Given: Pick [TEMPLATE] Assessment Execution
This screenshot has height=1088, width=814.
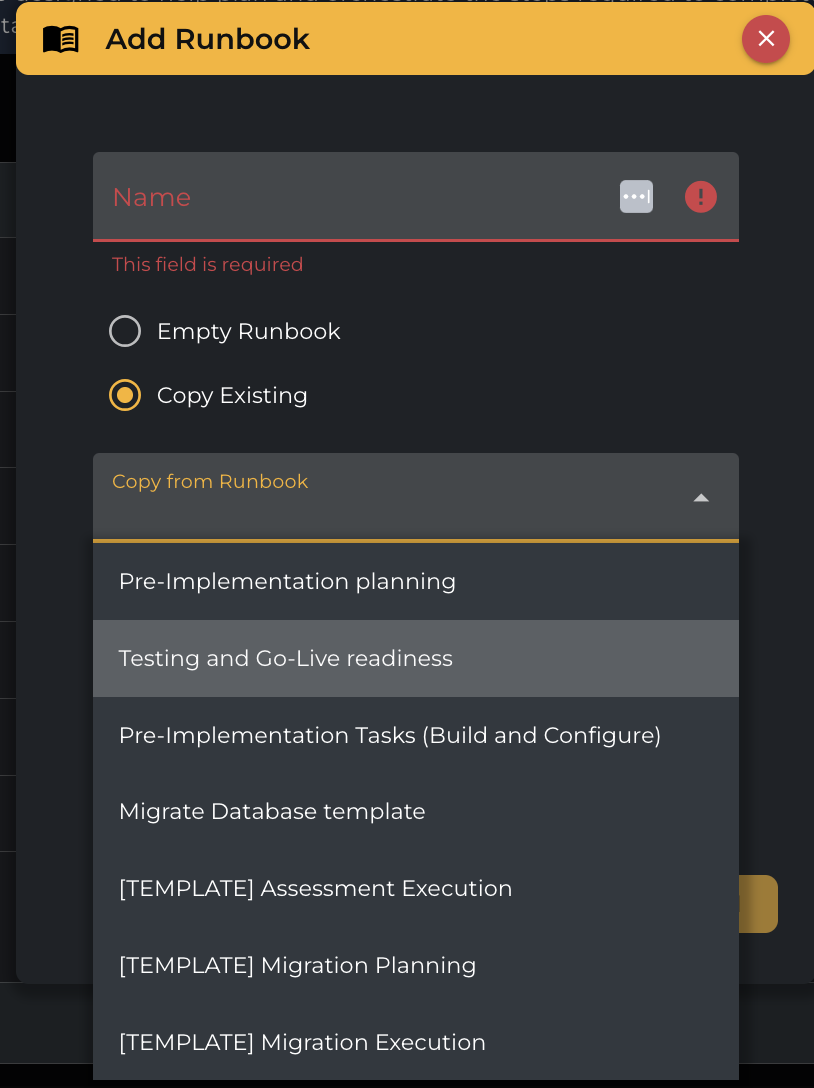Looking at the screenshot, I should 315,888.
